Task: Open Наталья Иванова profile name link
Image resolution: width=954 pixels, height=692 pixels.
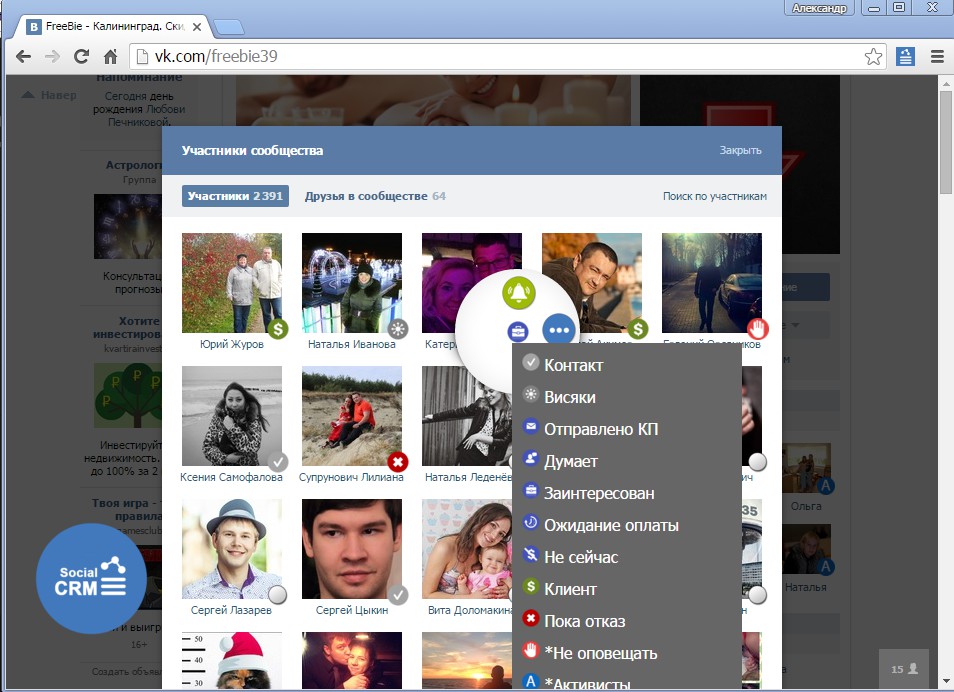Action: [352, 344]
